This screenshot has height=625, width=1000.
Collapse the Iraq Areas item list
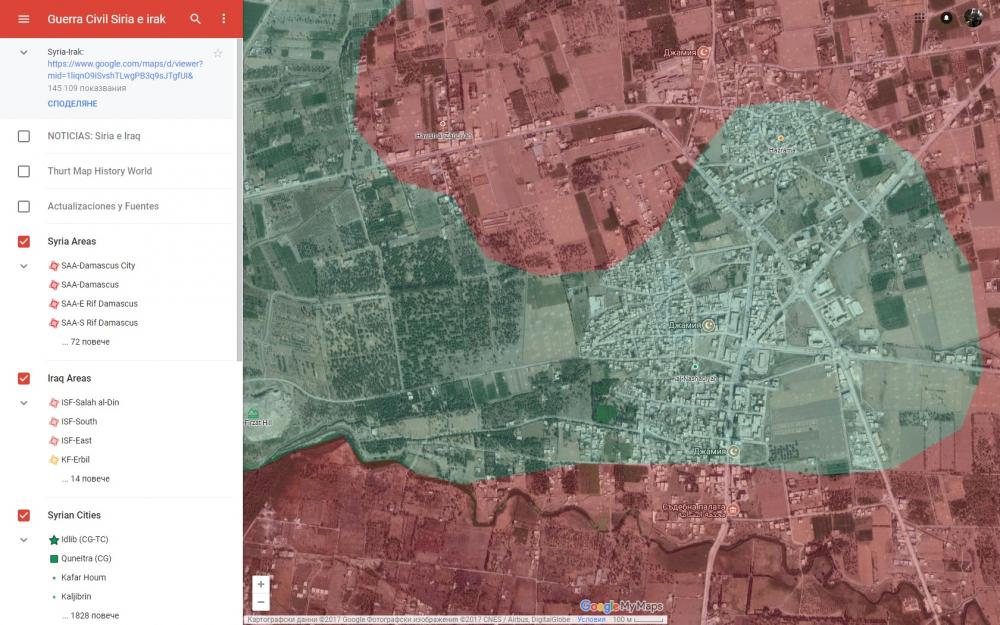point(24,403)
